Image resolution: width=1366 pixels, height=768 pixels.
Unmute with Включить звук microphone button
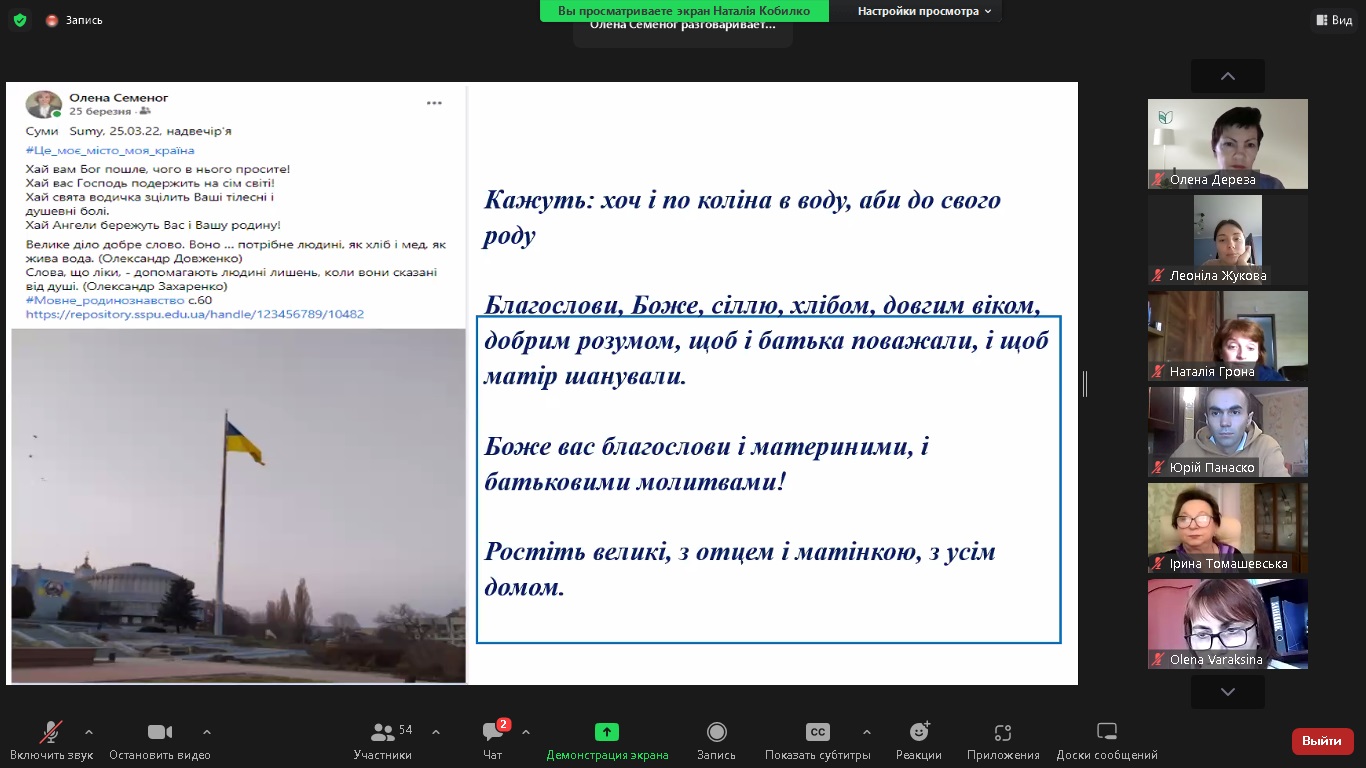(51, 741)
